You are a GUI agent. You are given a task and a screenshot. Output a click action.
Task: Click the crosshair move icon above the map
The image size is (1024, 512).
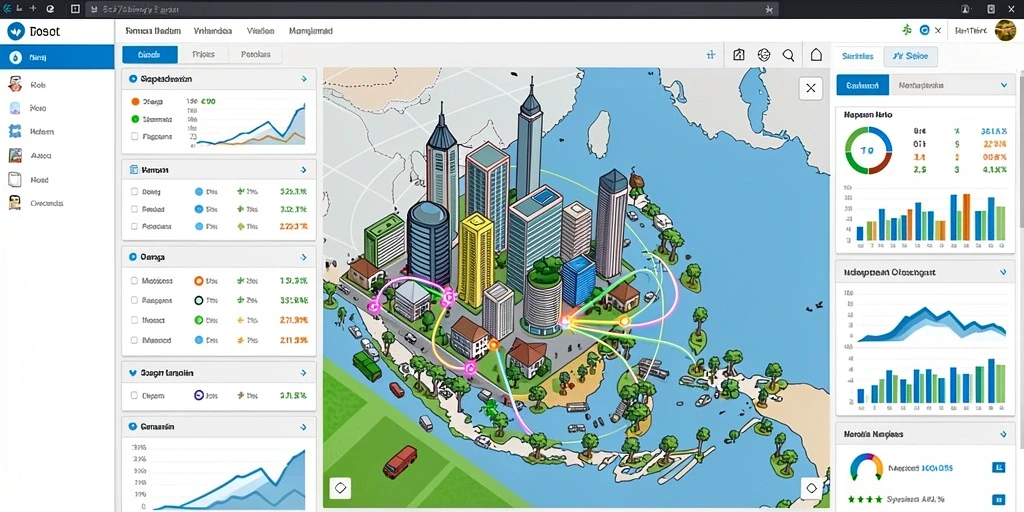[711, 56]
